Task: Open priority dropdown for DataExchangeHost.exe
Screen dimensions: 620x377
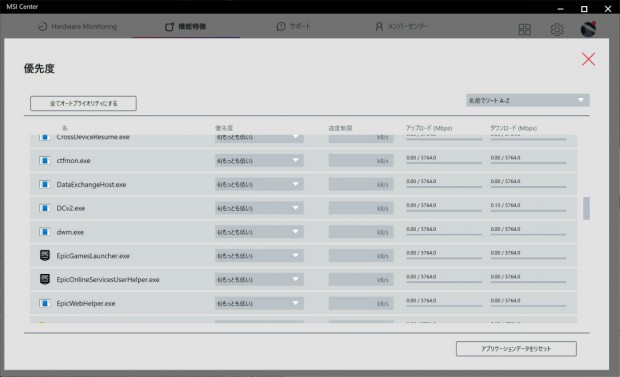Action: pyautogui.click(x=259, y=184)
